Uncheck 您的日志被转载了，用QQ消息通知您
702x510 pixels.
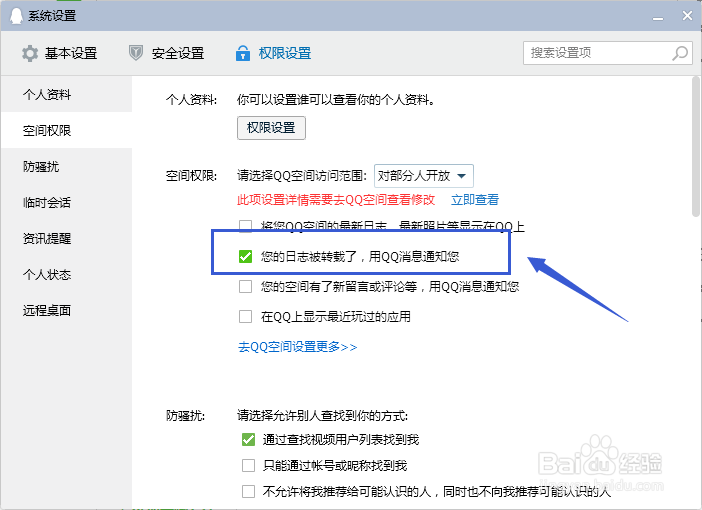click(245, 257)
